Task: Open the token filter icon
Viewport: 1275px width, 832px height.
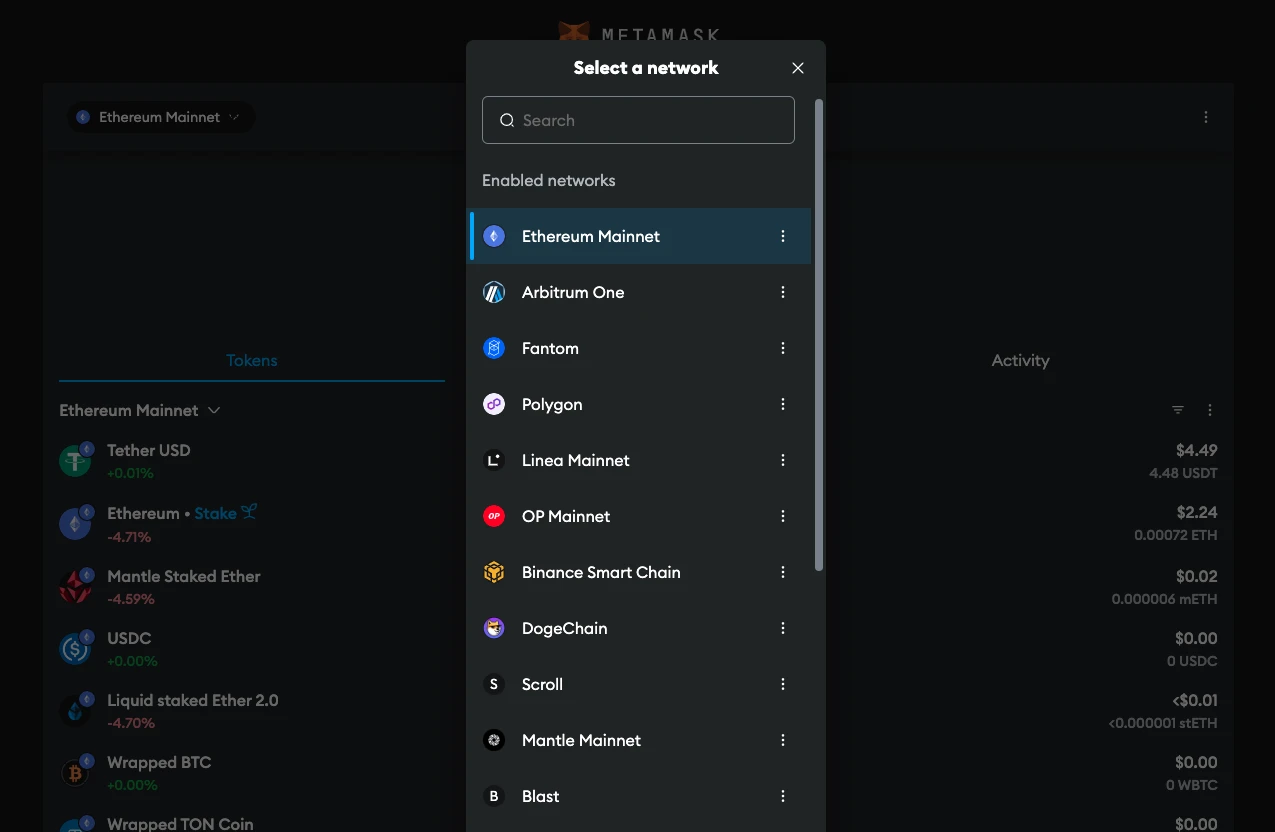Action: [x=1178, y=410]
